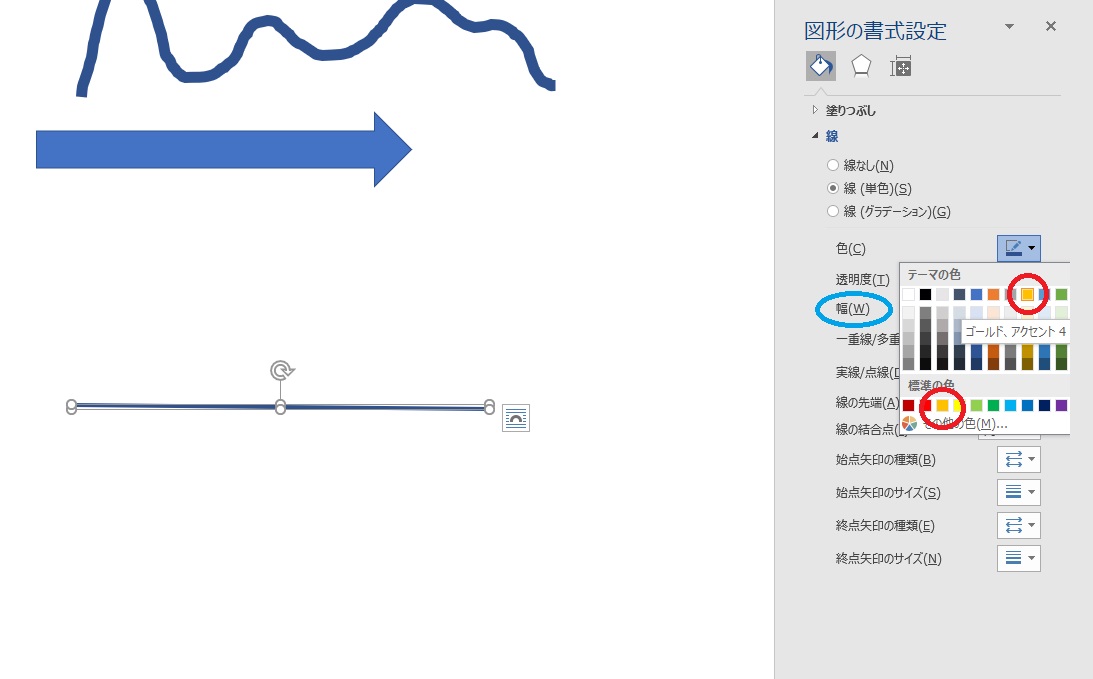Select the blue right arrow shape
The image size is (1093, 679).
pos(224,149)
